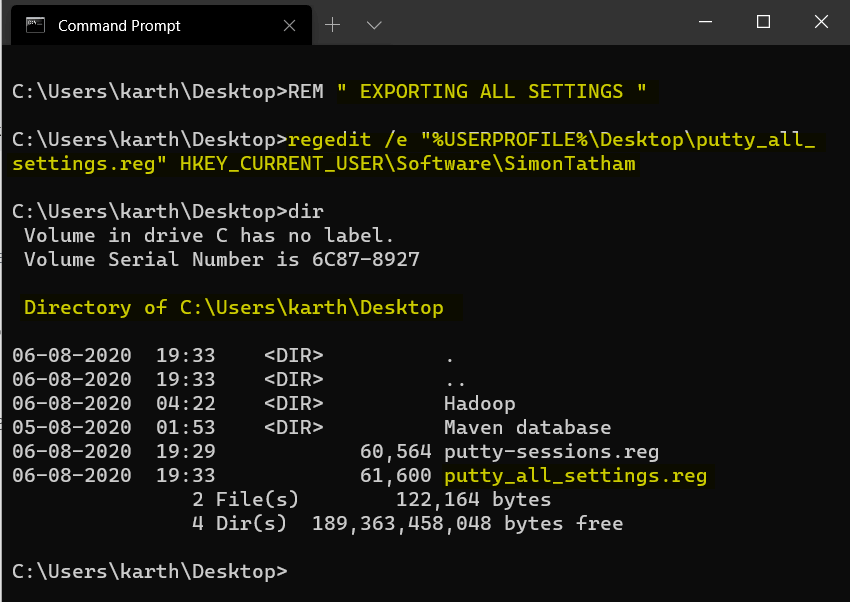Click the highlighted "Directory of" path line
Viewport: 850px width, 602px height.
pos(233,308)
